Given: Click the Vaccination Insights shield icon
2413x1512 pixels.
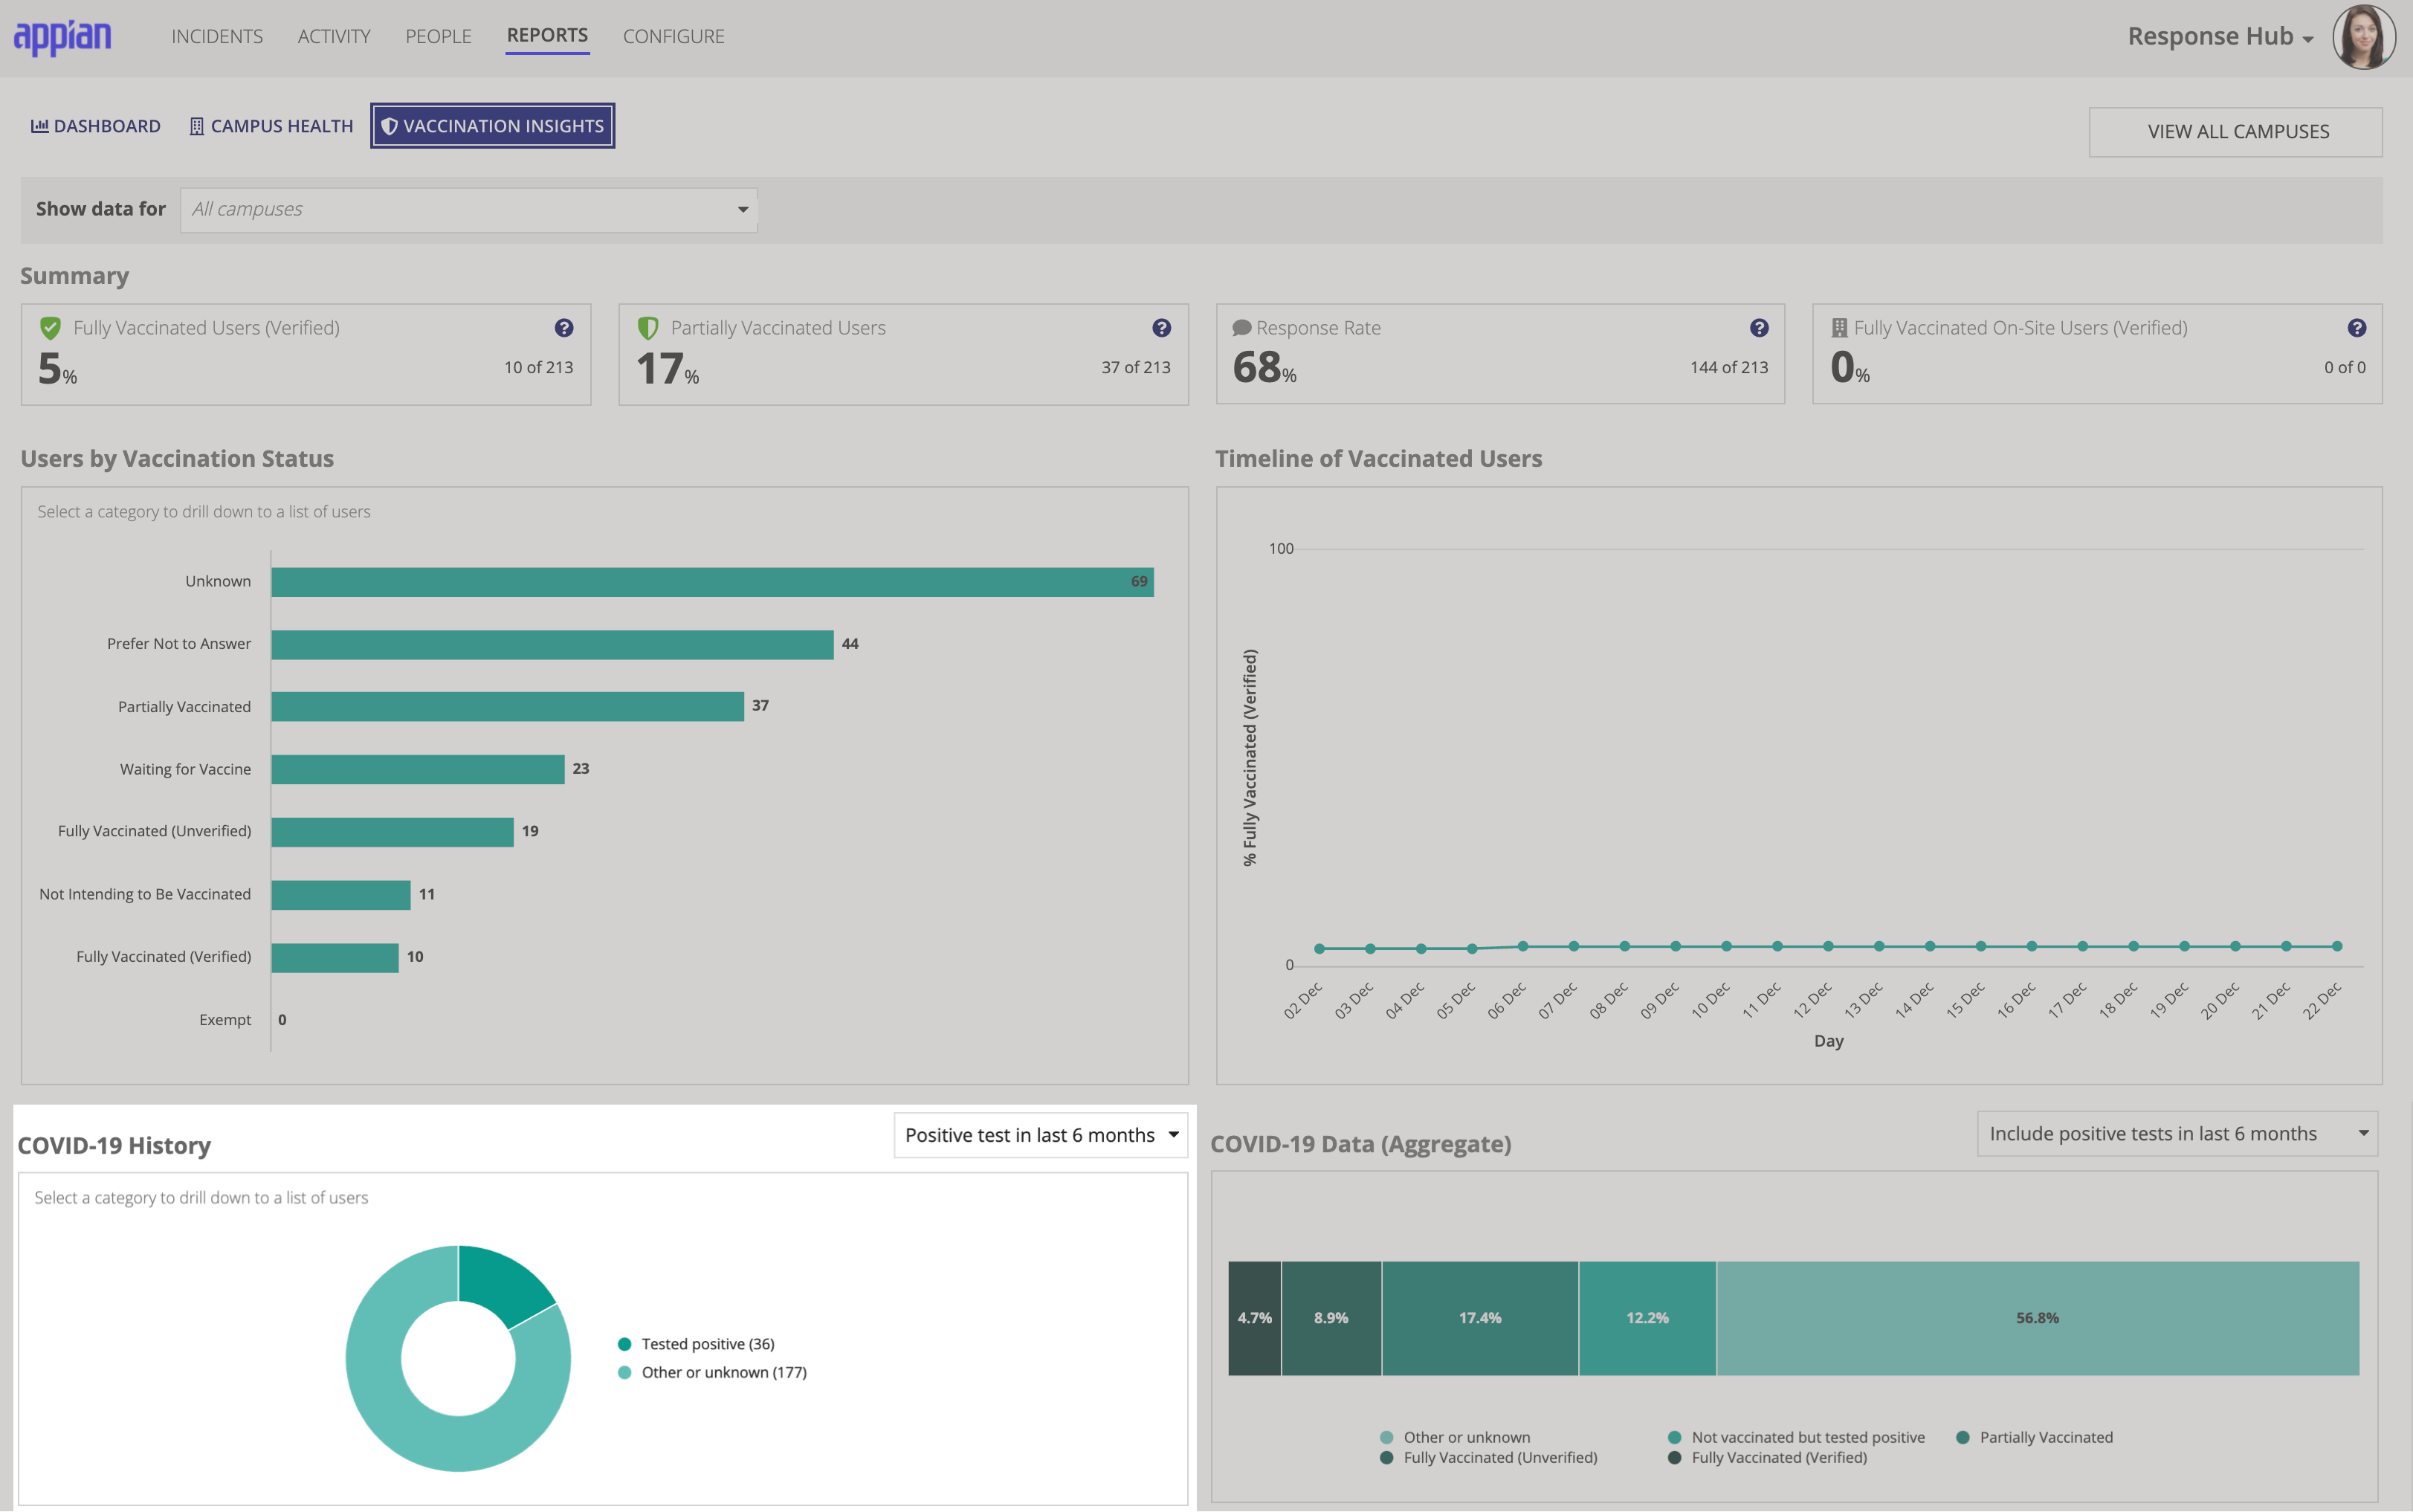Looking at the screenshot, I should [390, 126].
